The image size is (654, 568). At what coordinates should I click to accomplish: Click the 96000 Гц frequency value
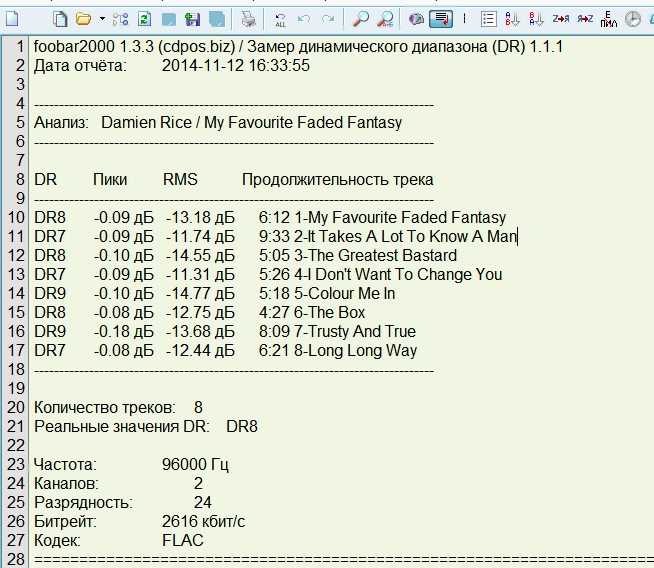[195, 465]
